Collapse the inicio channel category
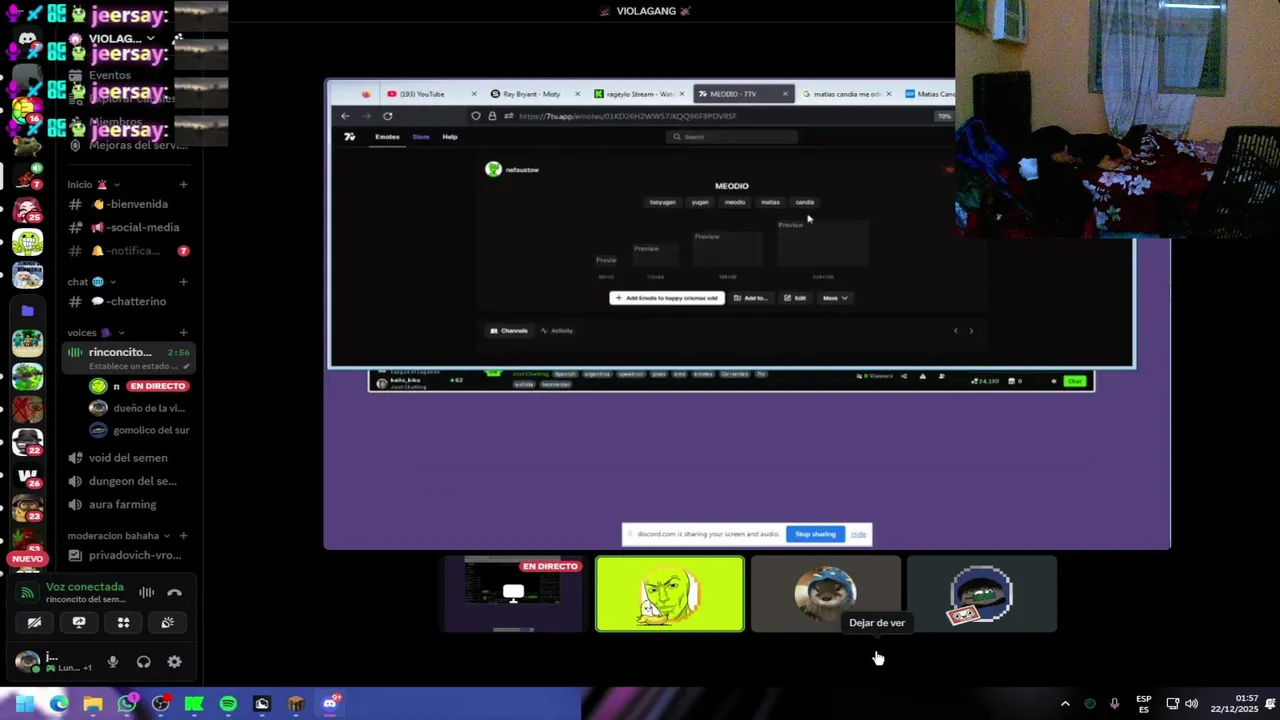Image resolution: width=1280 pixels, height=720 pixels. [x=93, y=184]
